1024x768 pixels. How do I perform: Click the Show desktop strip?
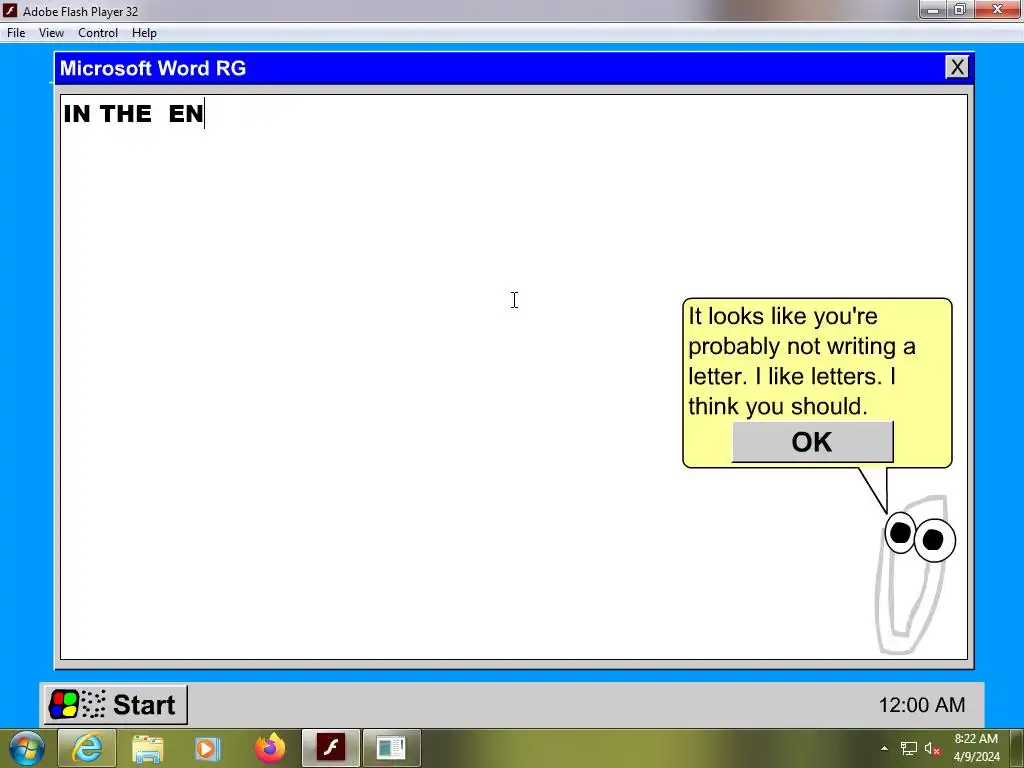pos(1017,748)
